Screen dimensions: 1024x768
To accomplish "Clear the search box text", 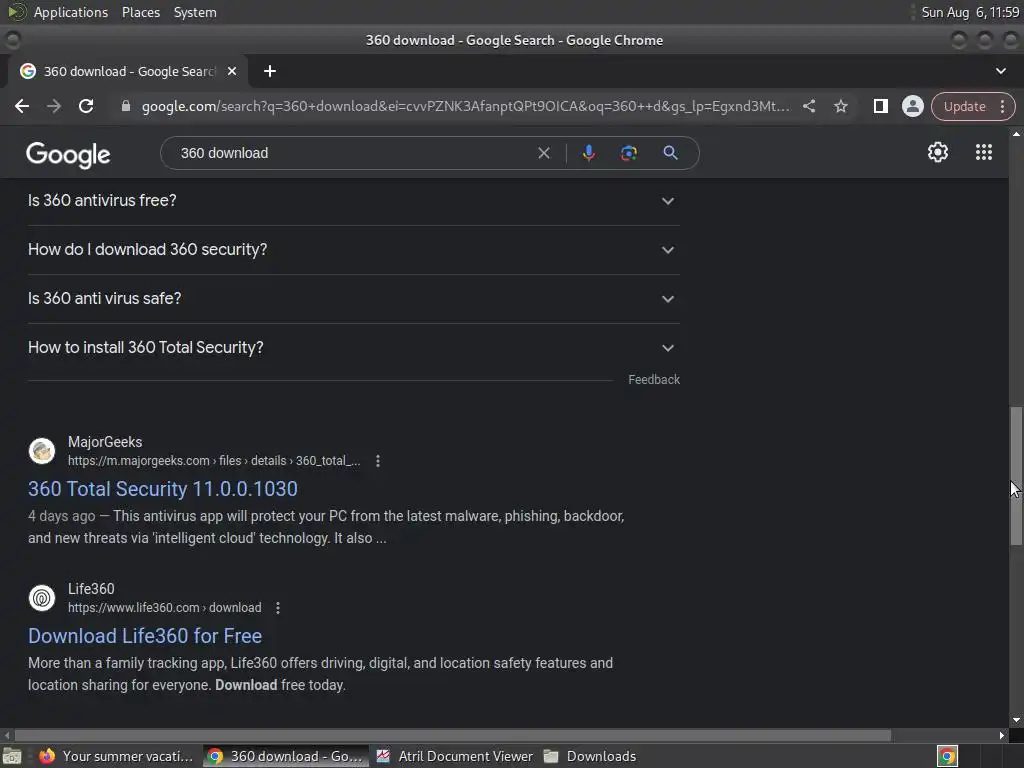I will (543, 153).
